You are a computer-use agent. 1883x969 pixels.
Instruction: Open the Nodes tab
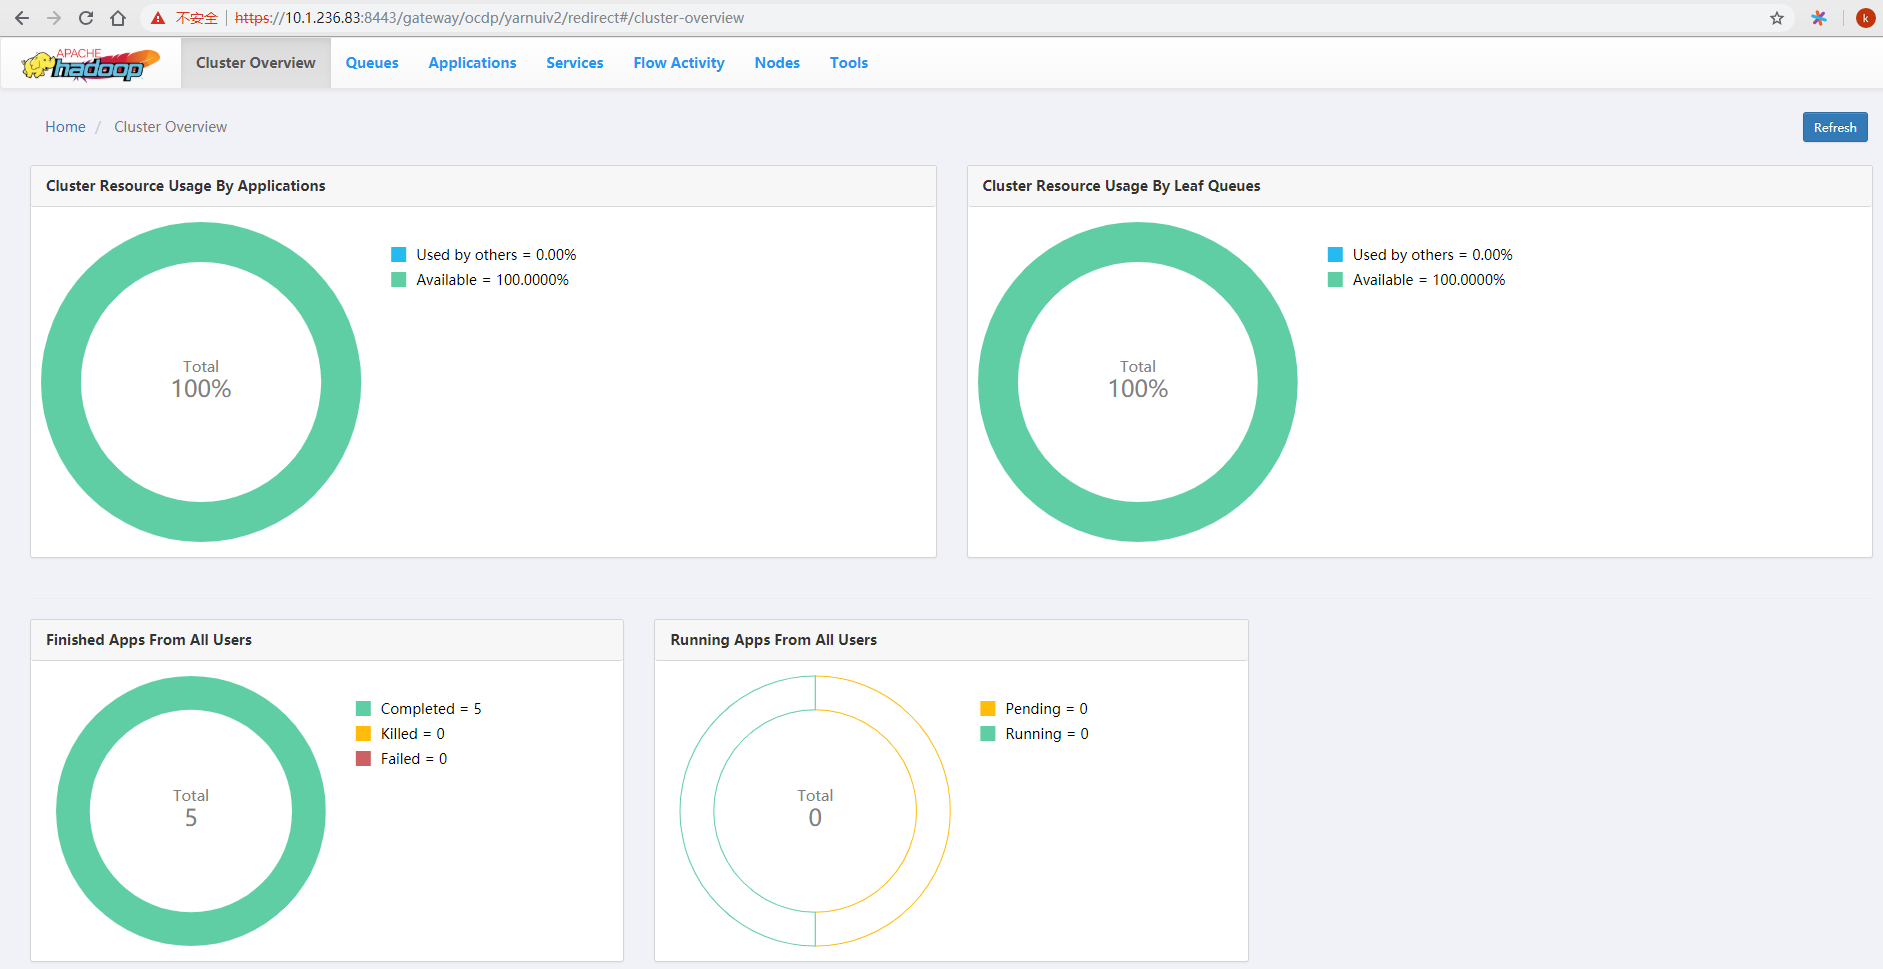(x=777, y=63)
